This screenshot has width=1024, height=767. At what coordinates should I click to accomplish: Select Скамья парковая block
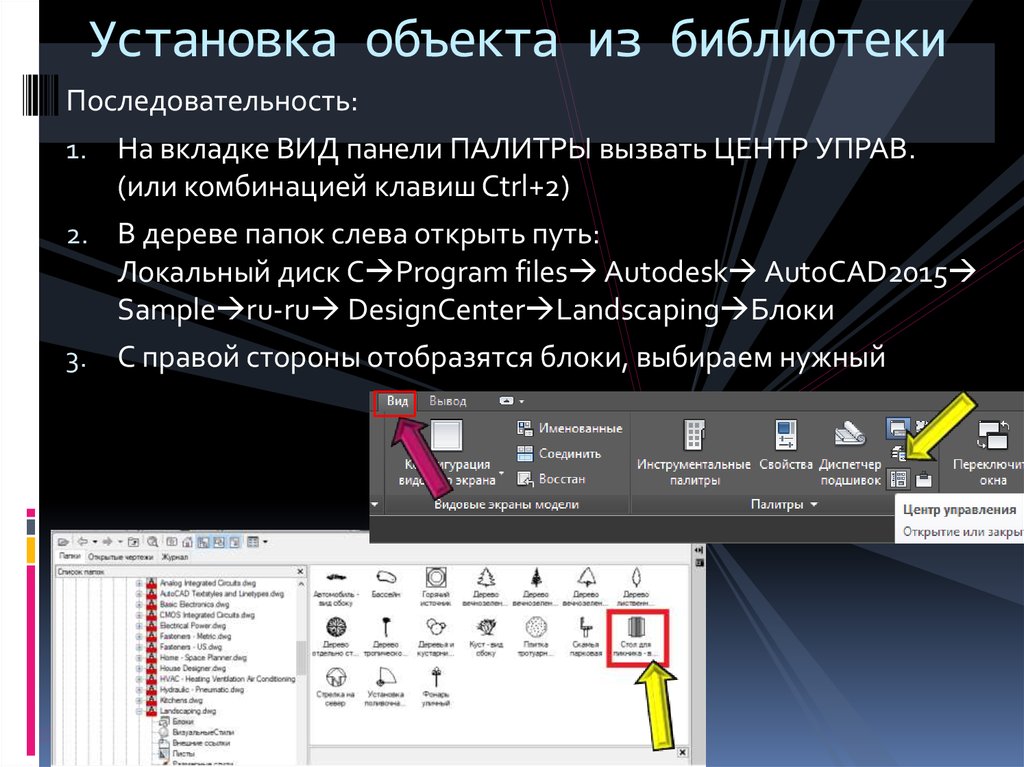point(586,638)
